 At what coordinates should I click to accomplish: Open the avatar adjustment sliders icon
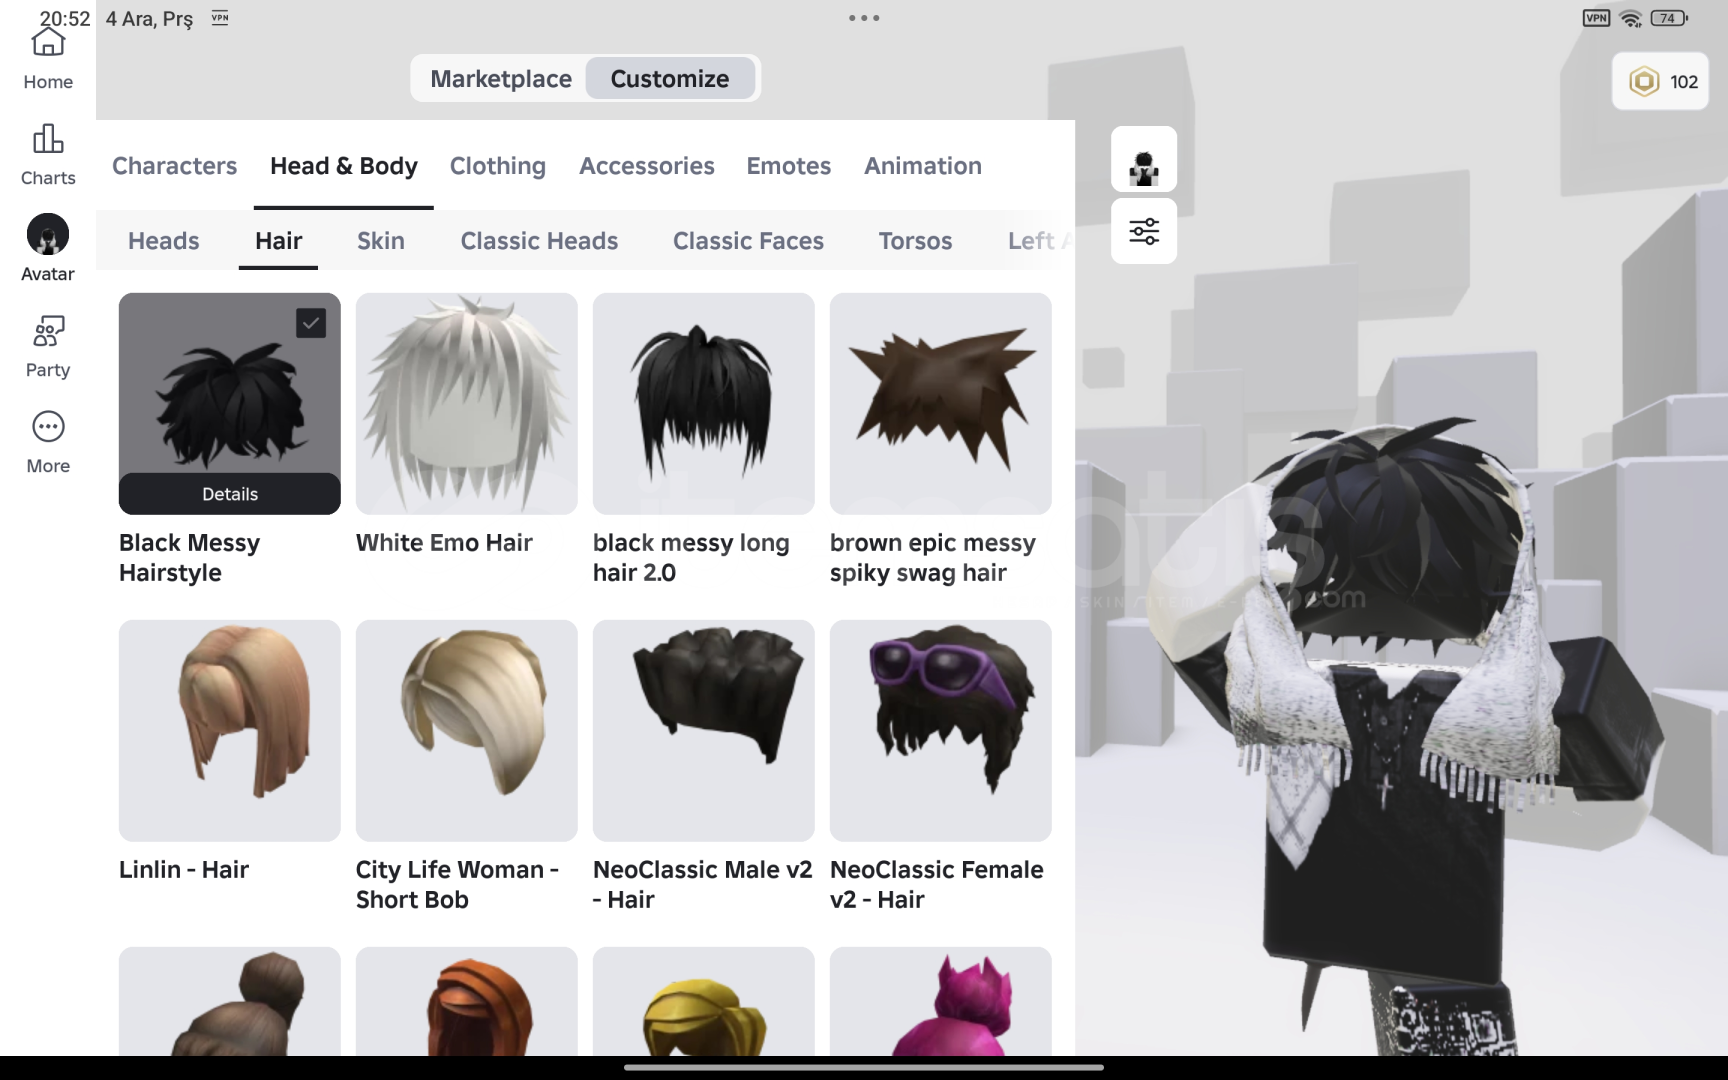click(x=1144, y=231)
